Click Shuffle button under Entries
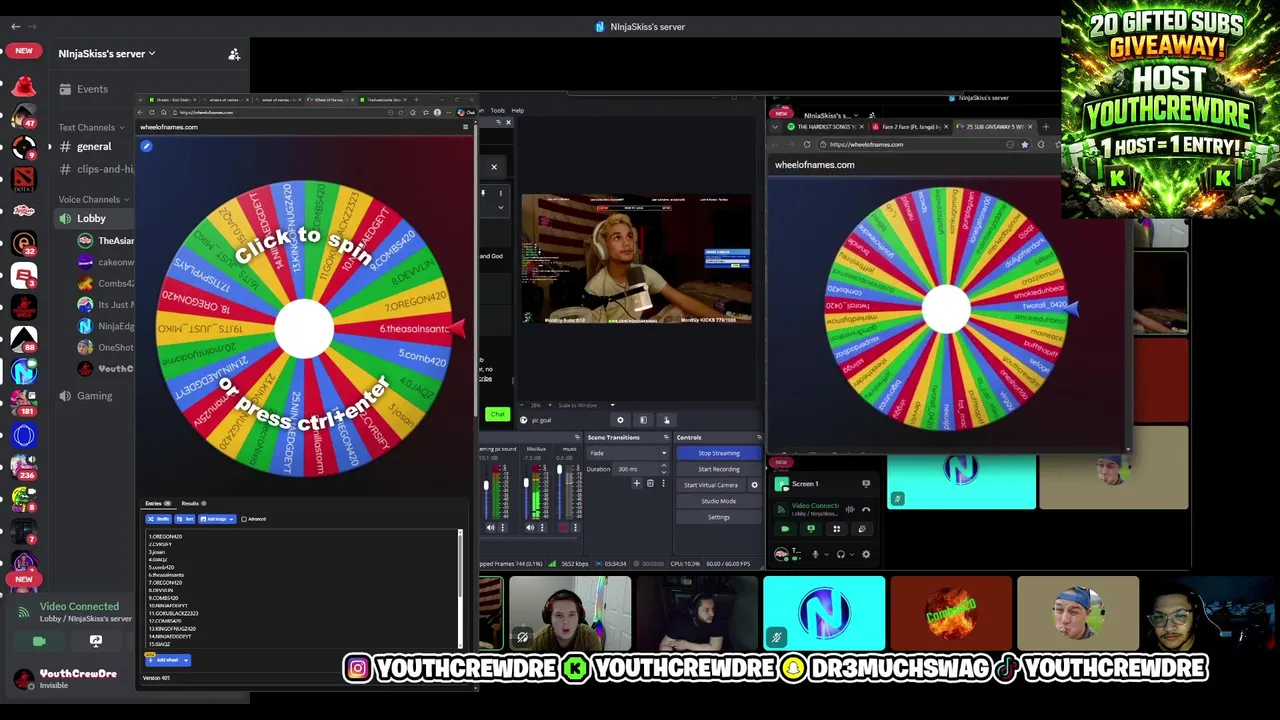 (158, 519)
